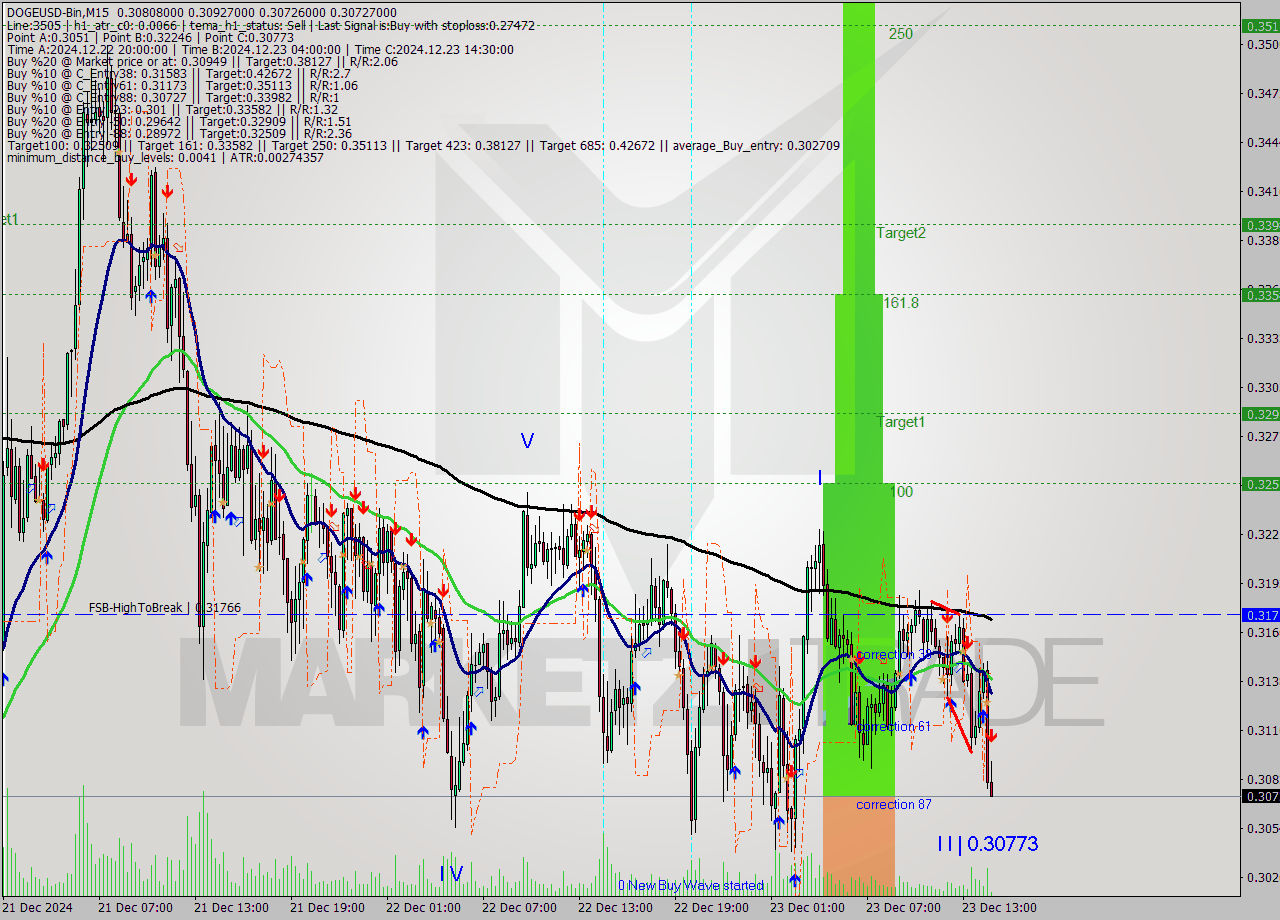Image resolution: width=1280 pixels, height=920 pixels.
Task: Click the lone blue 'V' wave label
Action: (527, 441)
